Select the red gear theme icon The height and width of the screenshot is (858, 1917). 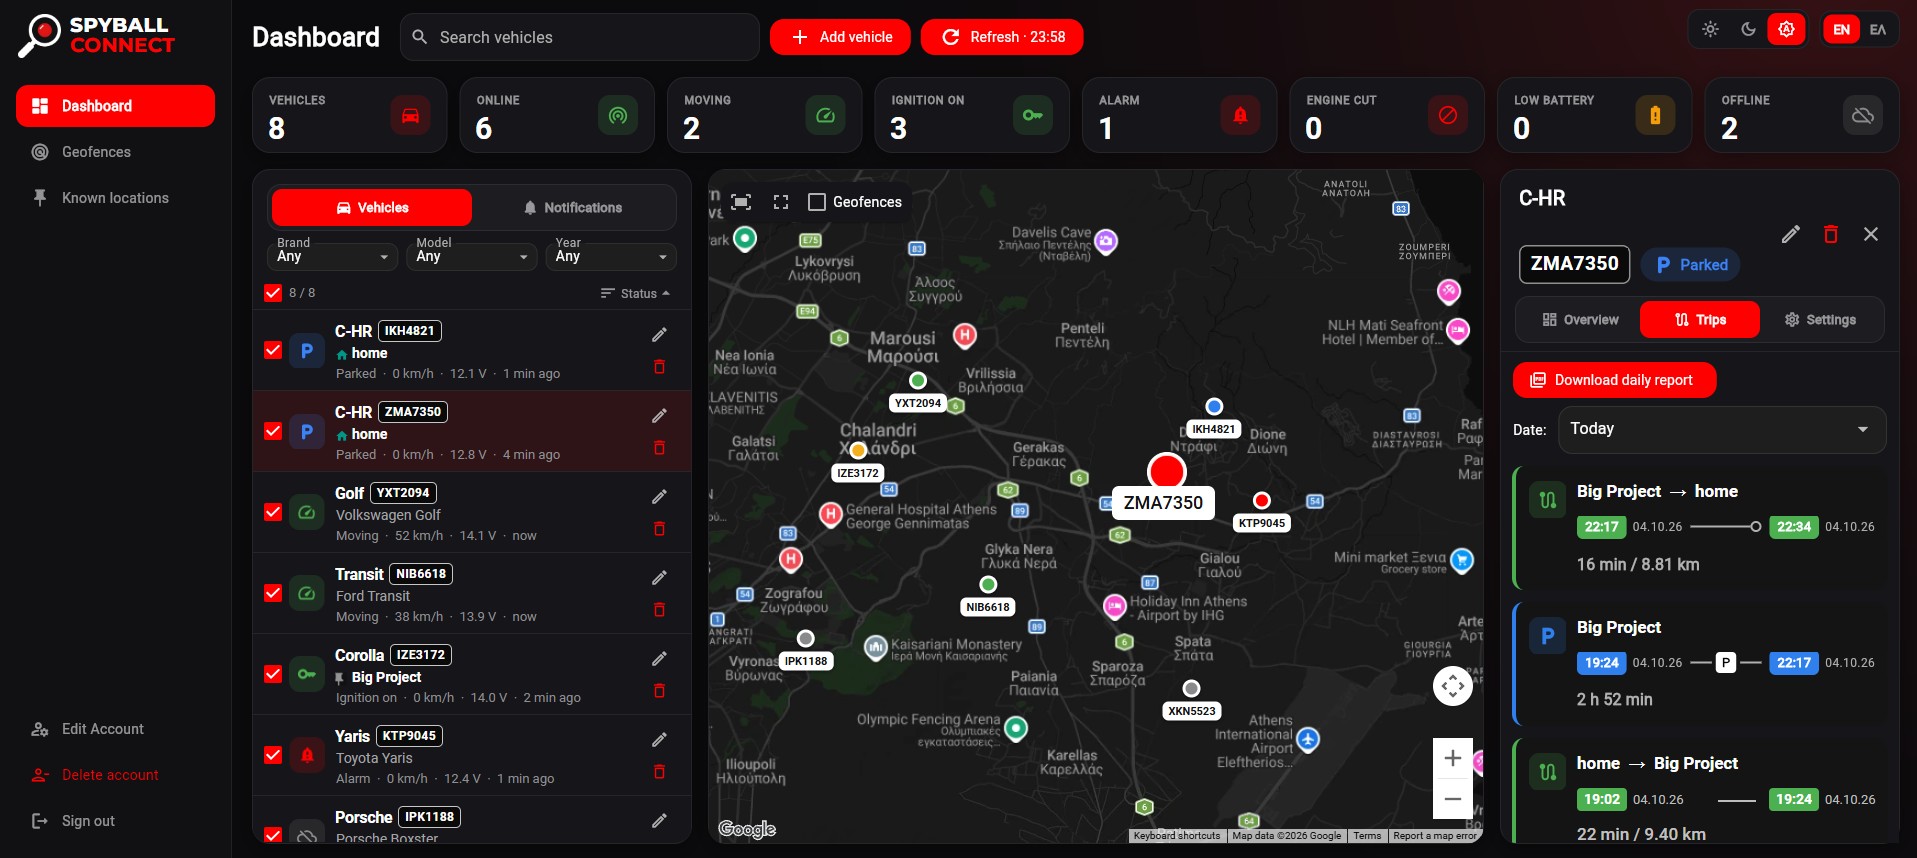[1786, 30]
